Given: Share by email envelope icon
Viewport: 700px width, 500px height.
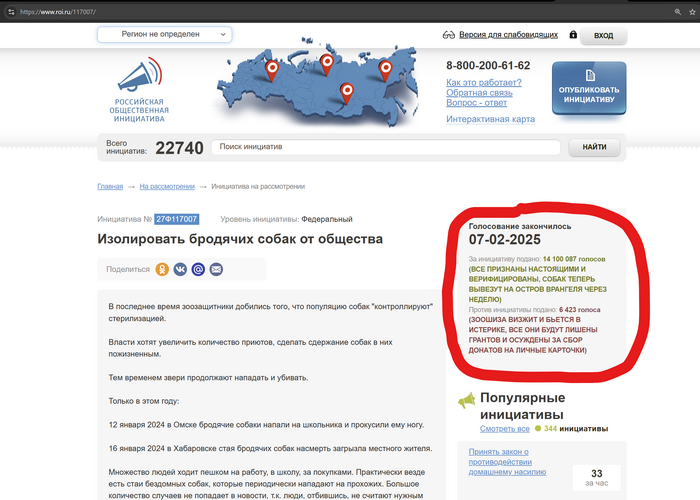Looking at the screenshot, I should tap(216, 269).
